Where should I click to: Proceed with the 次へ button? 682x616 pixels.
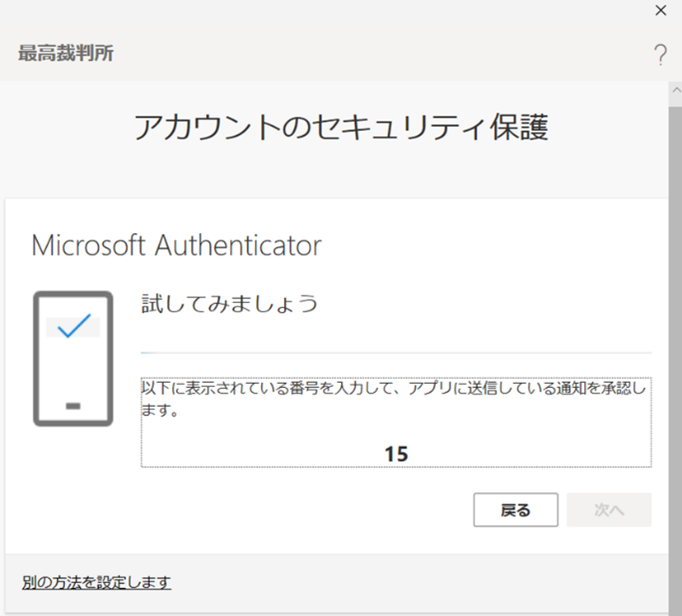pos(609,510)
